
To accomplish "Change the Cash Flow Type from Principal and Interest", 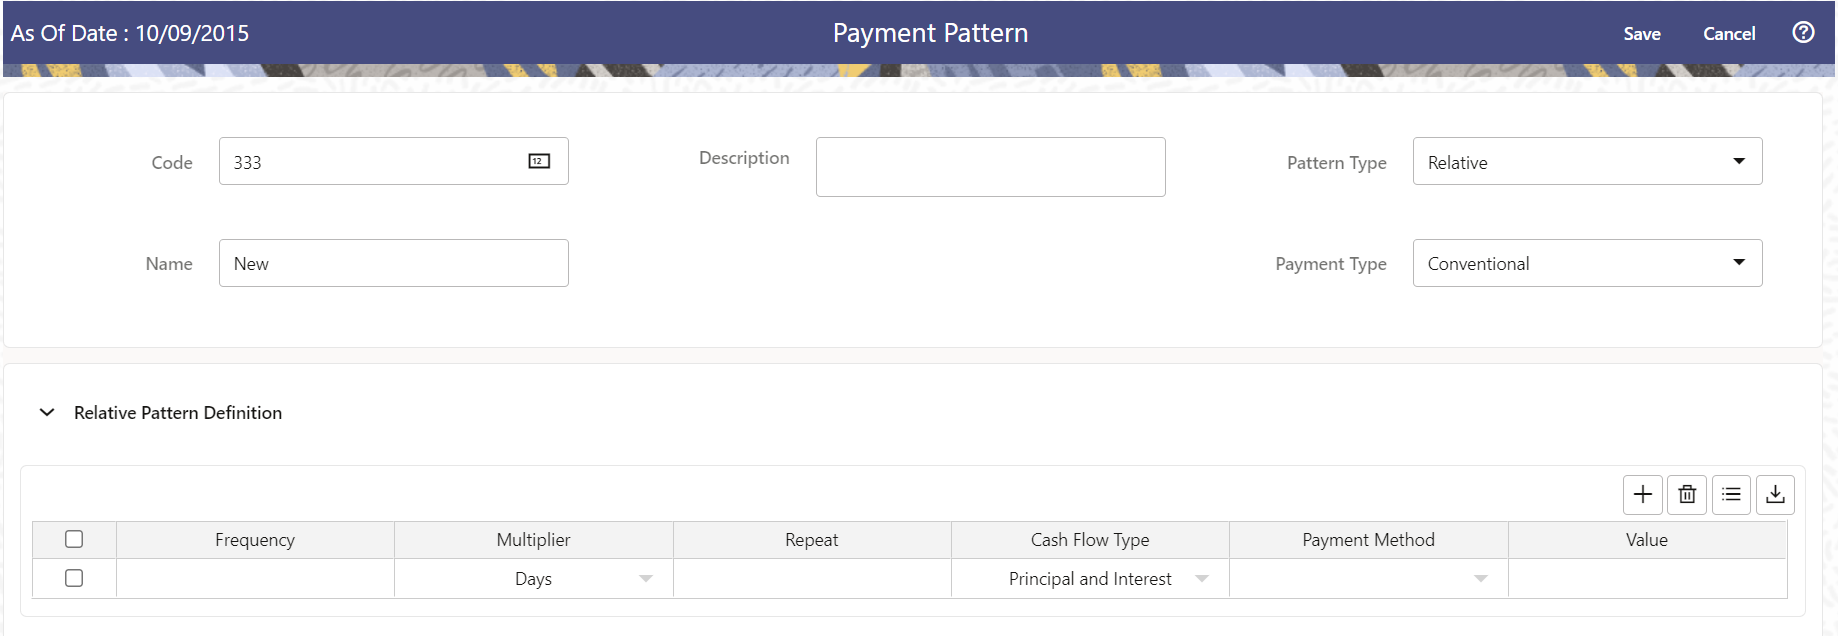I will pyautogui.click(x=1202, y=578).
